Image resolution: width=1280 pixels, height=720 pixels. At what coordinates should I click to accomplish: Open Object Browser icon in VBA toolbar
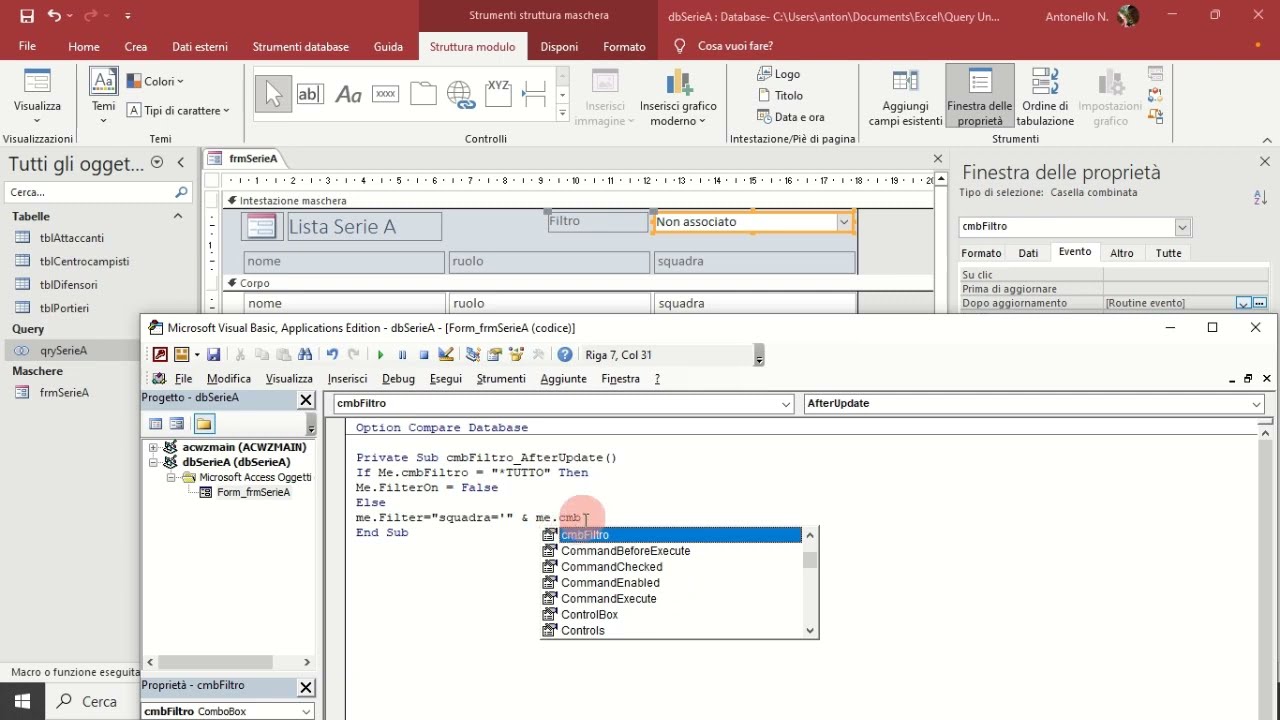tap(517, 354)
